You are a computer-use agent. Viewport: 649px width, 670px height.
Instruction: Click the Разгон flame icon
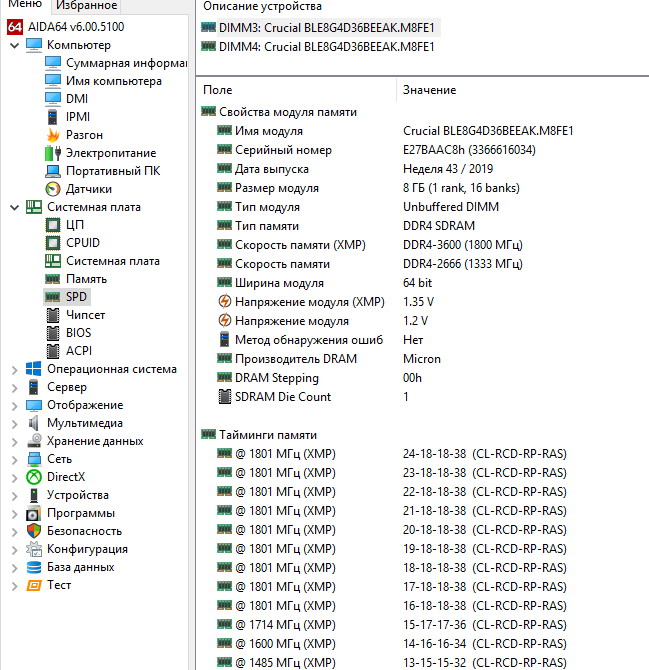53,135
